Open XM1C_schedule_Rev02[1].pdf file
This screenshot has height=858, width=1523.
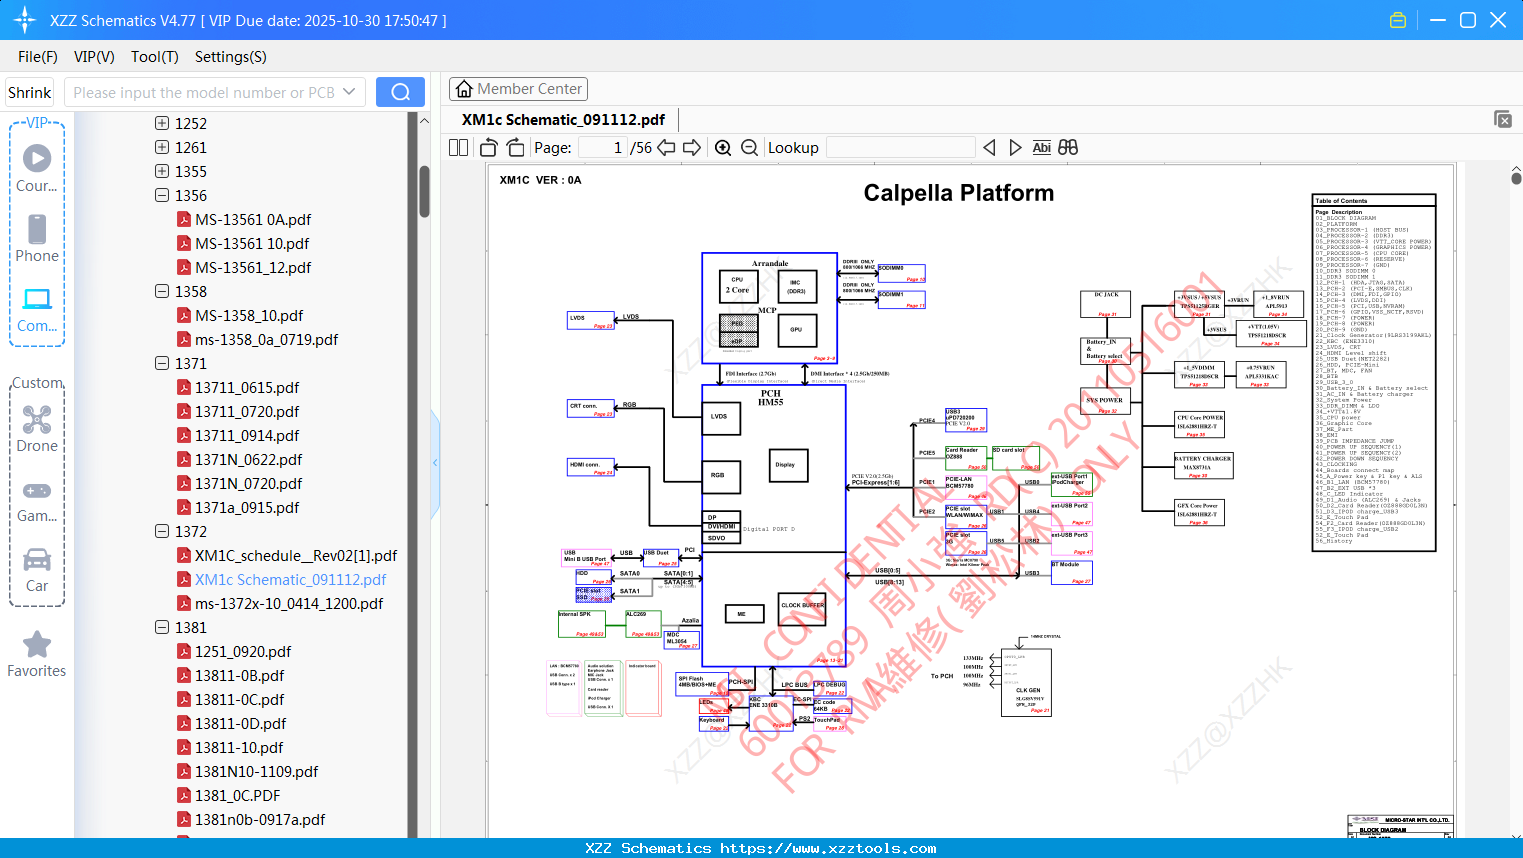coord(296,555)
